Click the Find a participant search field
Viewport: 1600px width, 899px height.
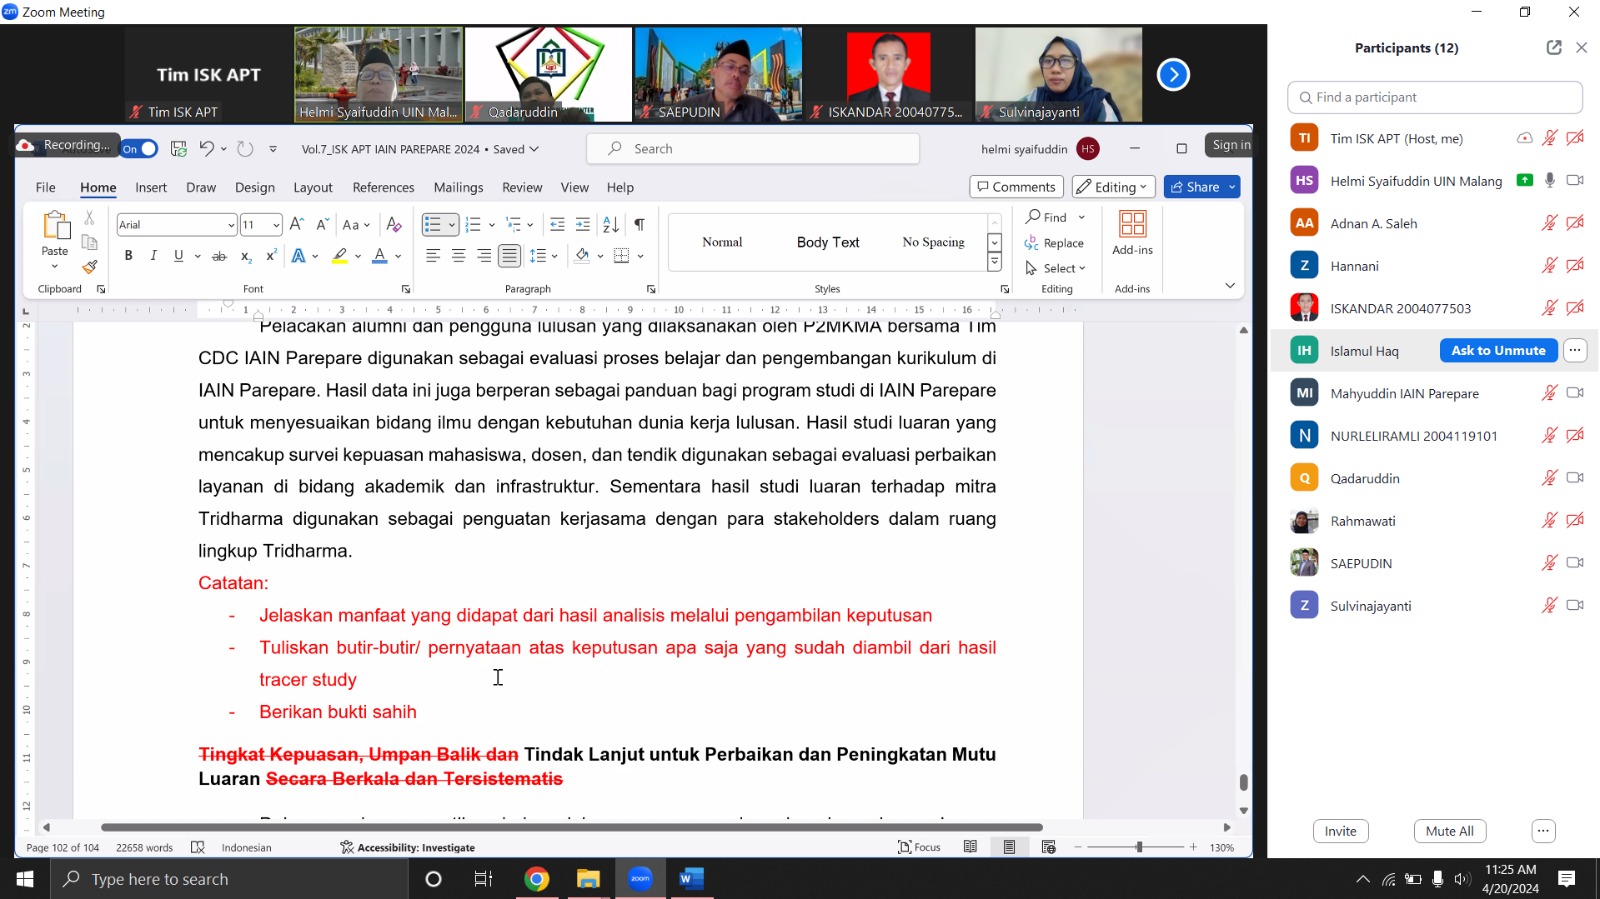tap(1435, 97)
